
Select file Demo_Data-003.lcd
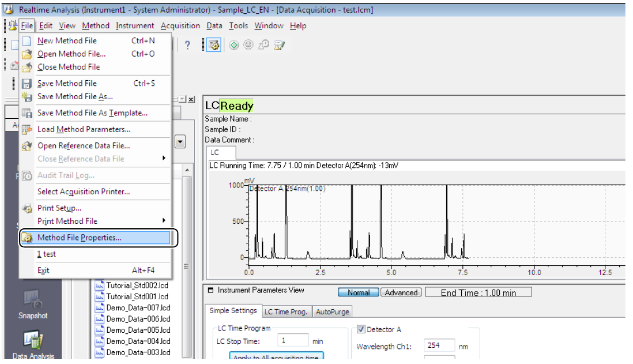coord(138,353)
